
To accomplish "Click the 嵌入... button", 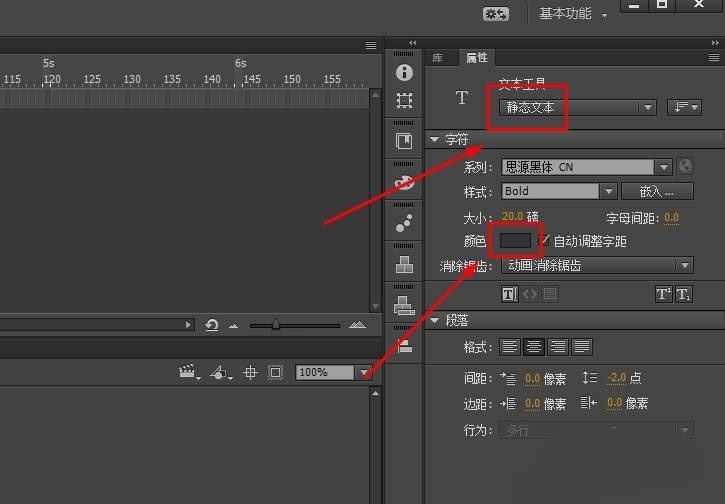I will (657, 191).
